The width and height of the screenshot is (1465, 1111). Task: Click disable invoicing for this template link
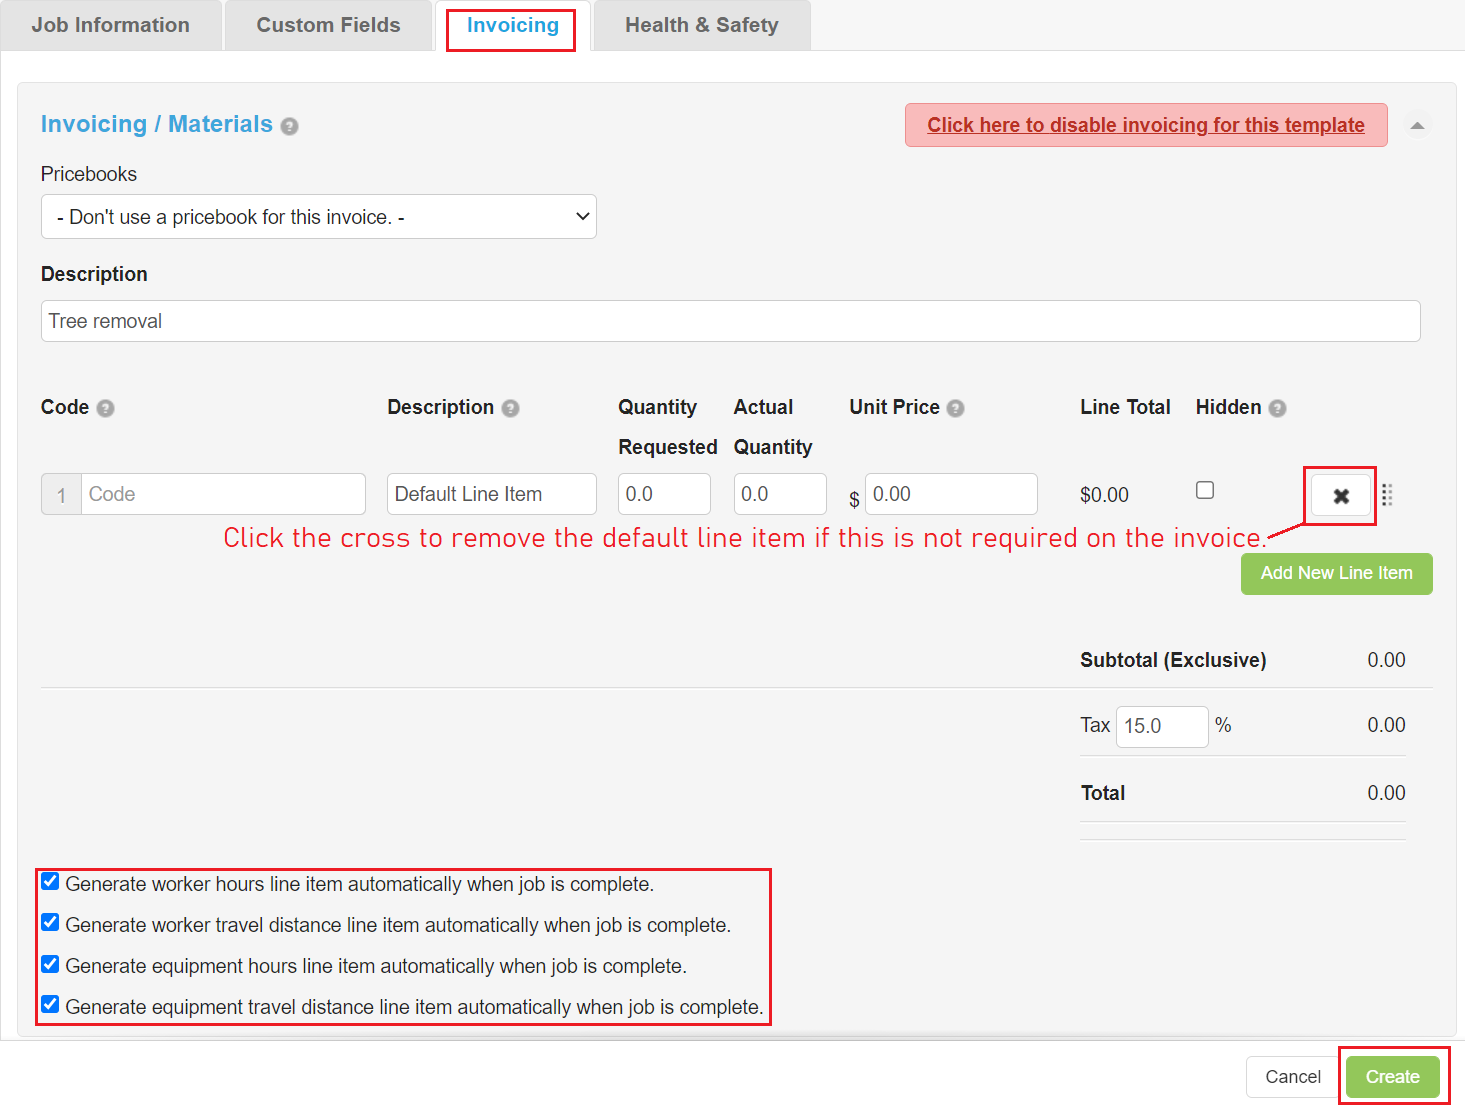click(1145, 125)
